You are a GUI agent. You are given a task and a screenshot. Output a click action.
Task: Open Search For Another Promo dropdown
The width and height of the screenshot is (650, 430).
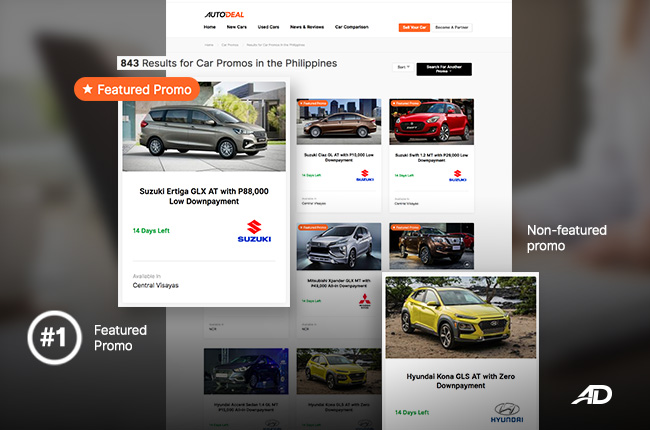point(444,69)
